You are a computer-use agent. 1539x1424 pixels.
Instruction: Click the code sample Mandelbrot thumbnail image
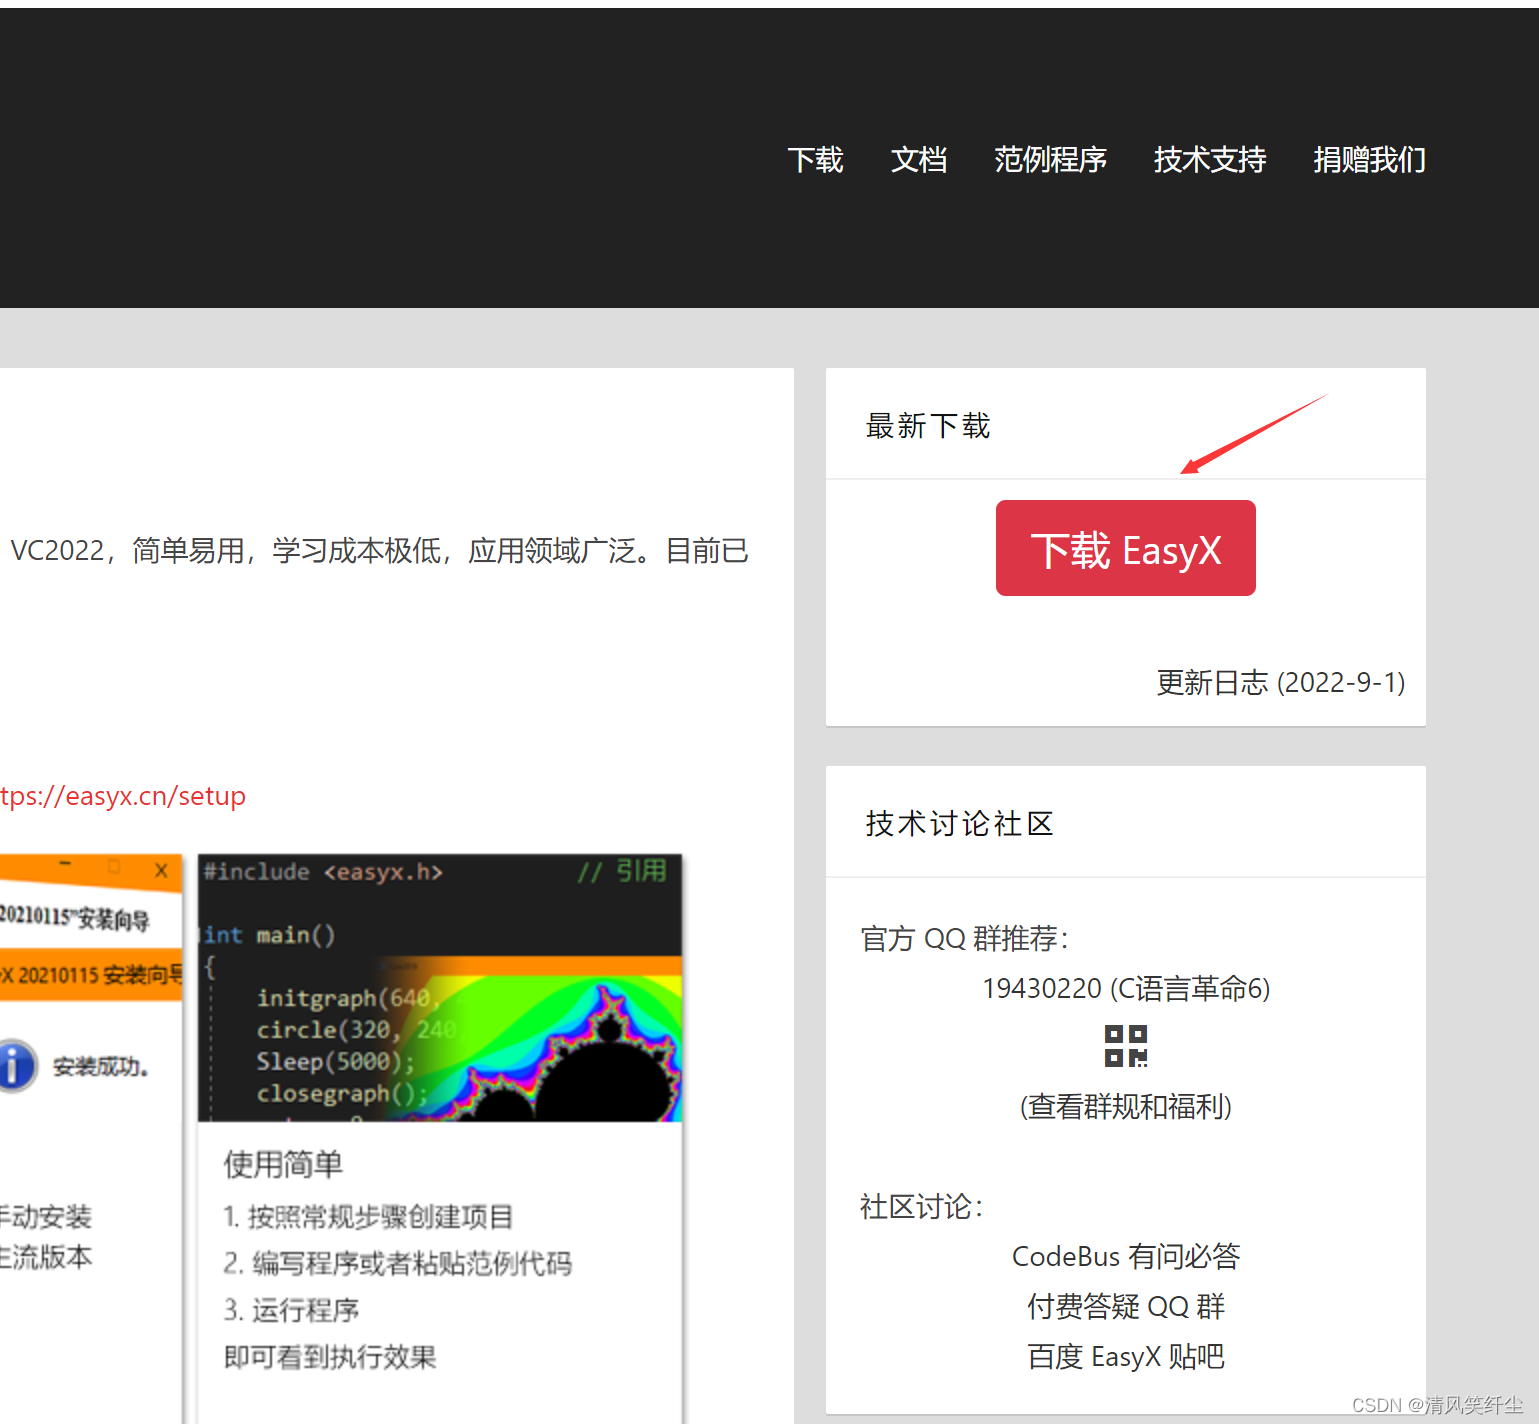point(440,987)
